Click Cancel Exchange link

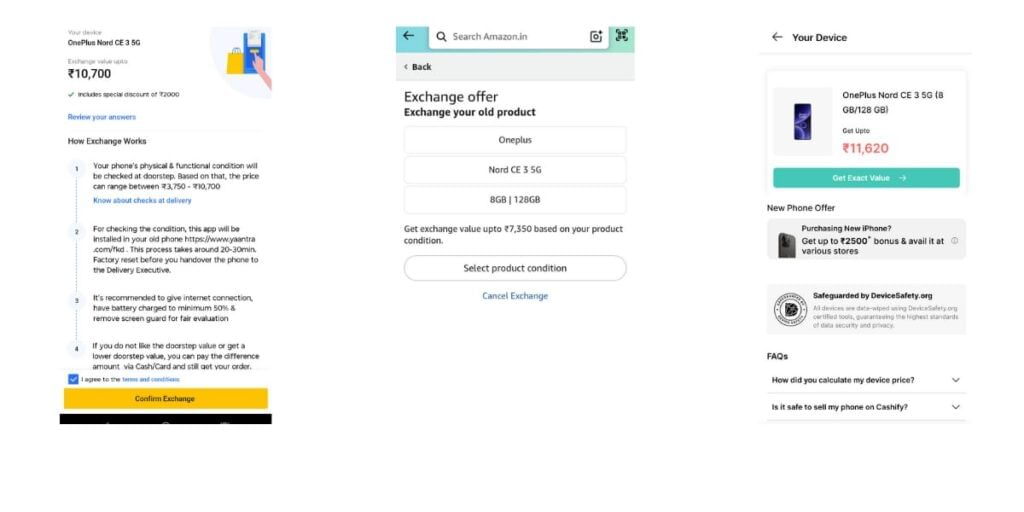click(x=515, y=296)
